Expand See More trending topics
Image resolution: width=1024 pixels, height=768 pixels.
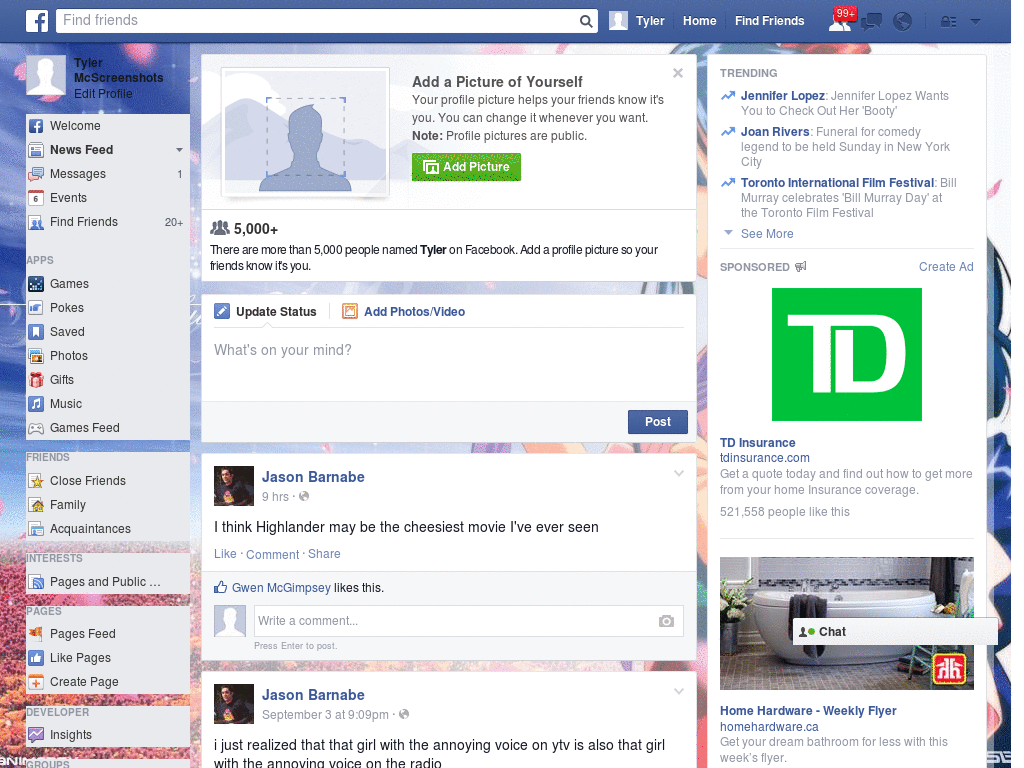pyautogui.click(x=767, y=234)
